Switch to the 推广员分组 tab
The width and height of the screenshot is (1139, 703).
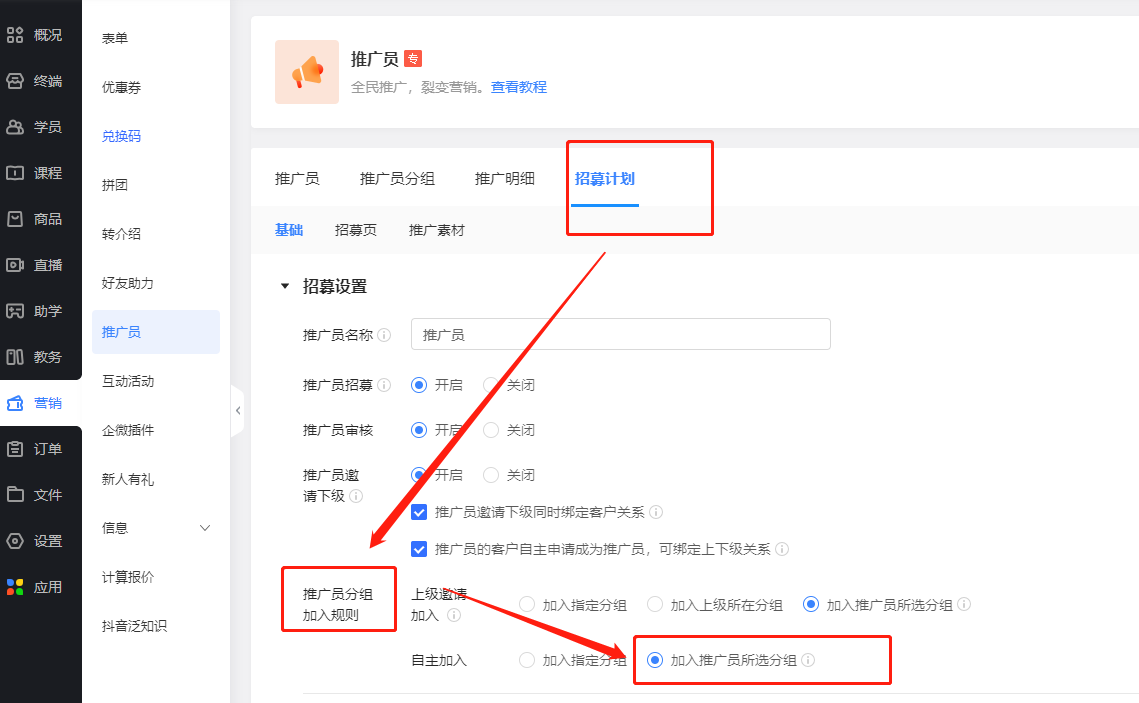tap(397, 179)
